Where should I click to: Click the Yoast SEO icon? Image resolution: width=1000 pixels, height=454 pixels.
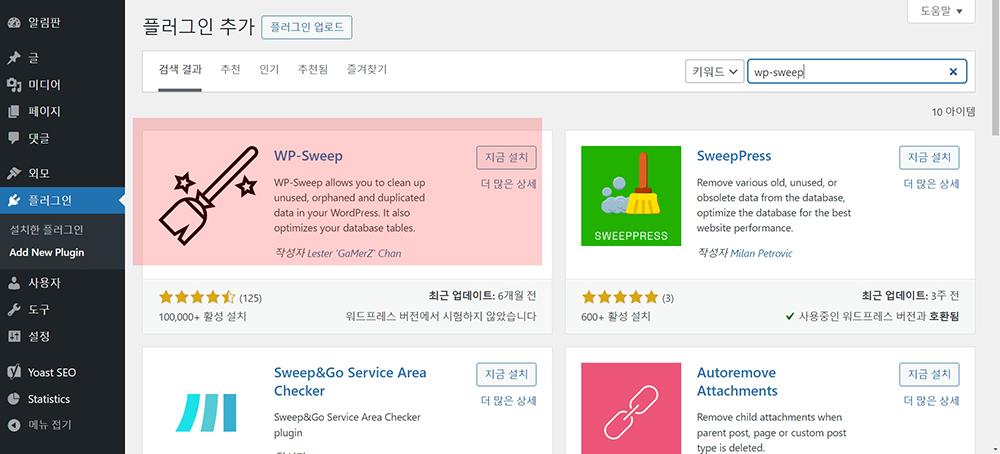14,372
